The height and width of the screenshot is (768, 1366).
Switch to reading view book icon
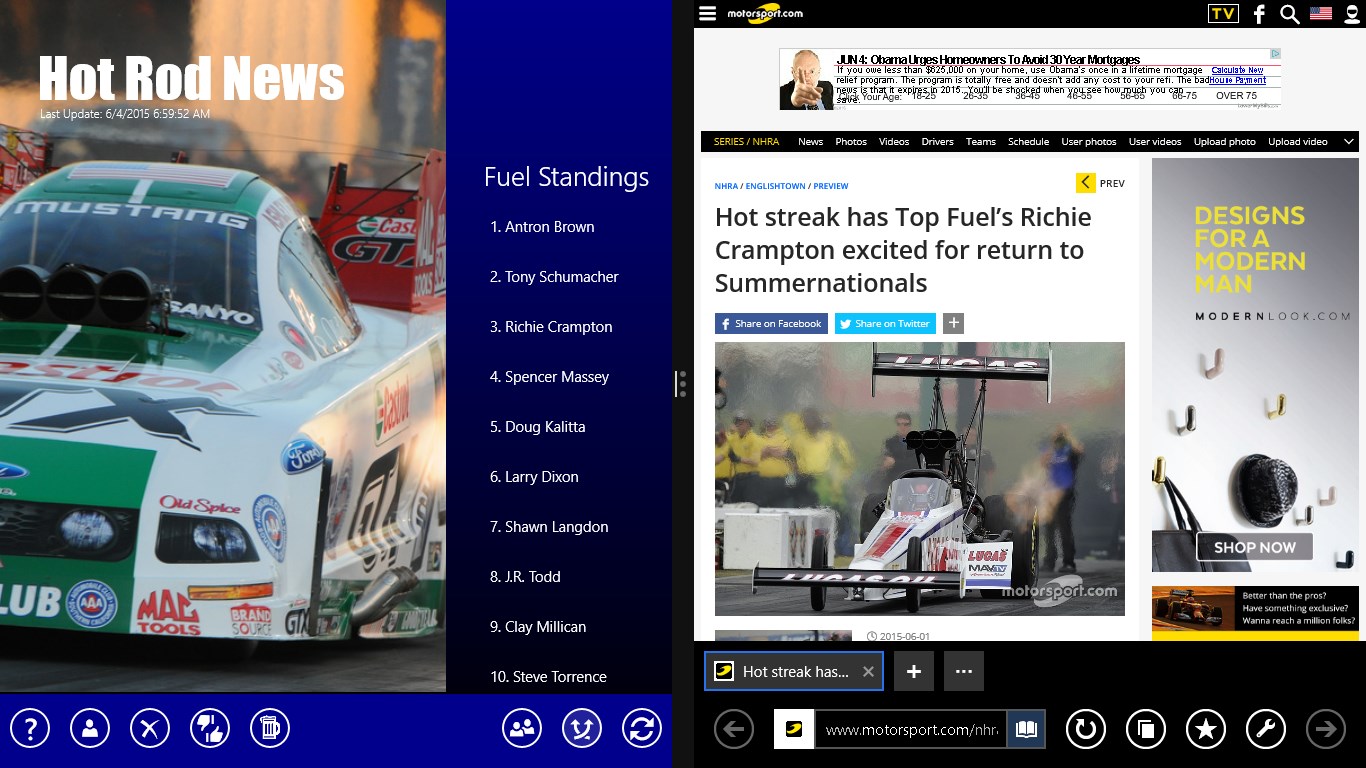(1025, 730)
